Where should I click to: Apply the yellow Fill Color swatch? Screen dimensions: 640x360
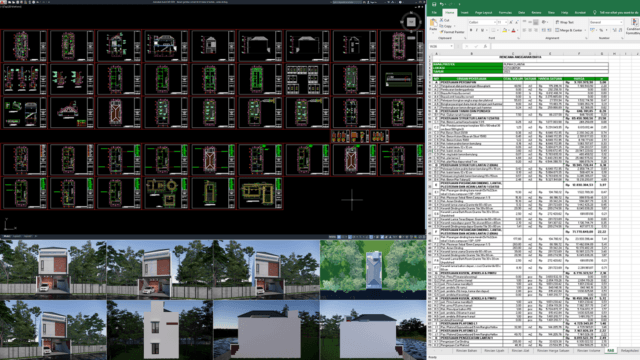point(504,30)
